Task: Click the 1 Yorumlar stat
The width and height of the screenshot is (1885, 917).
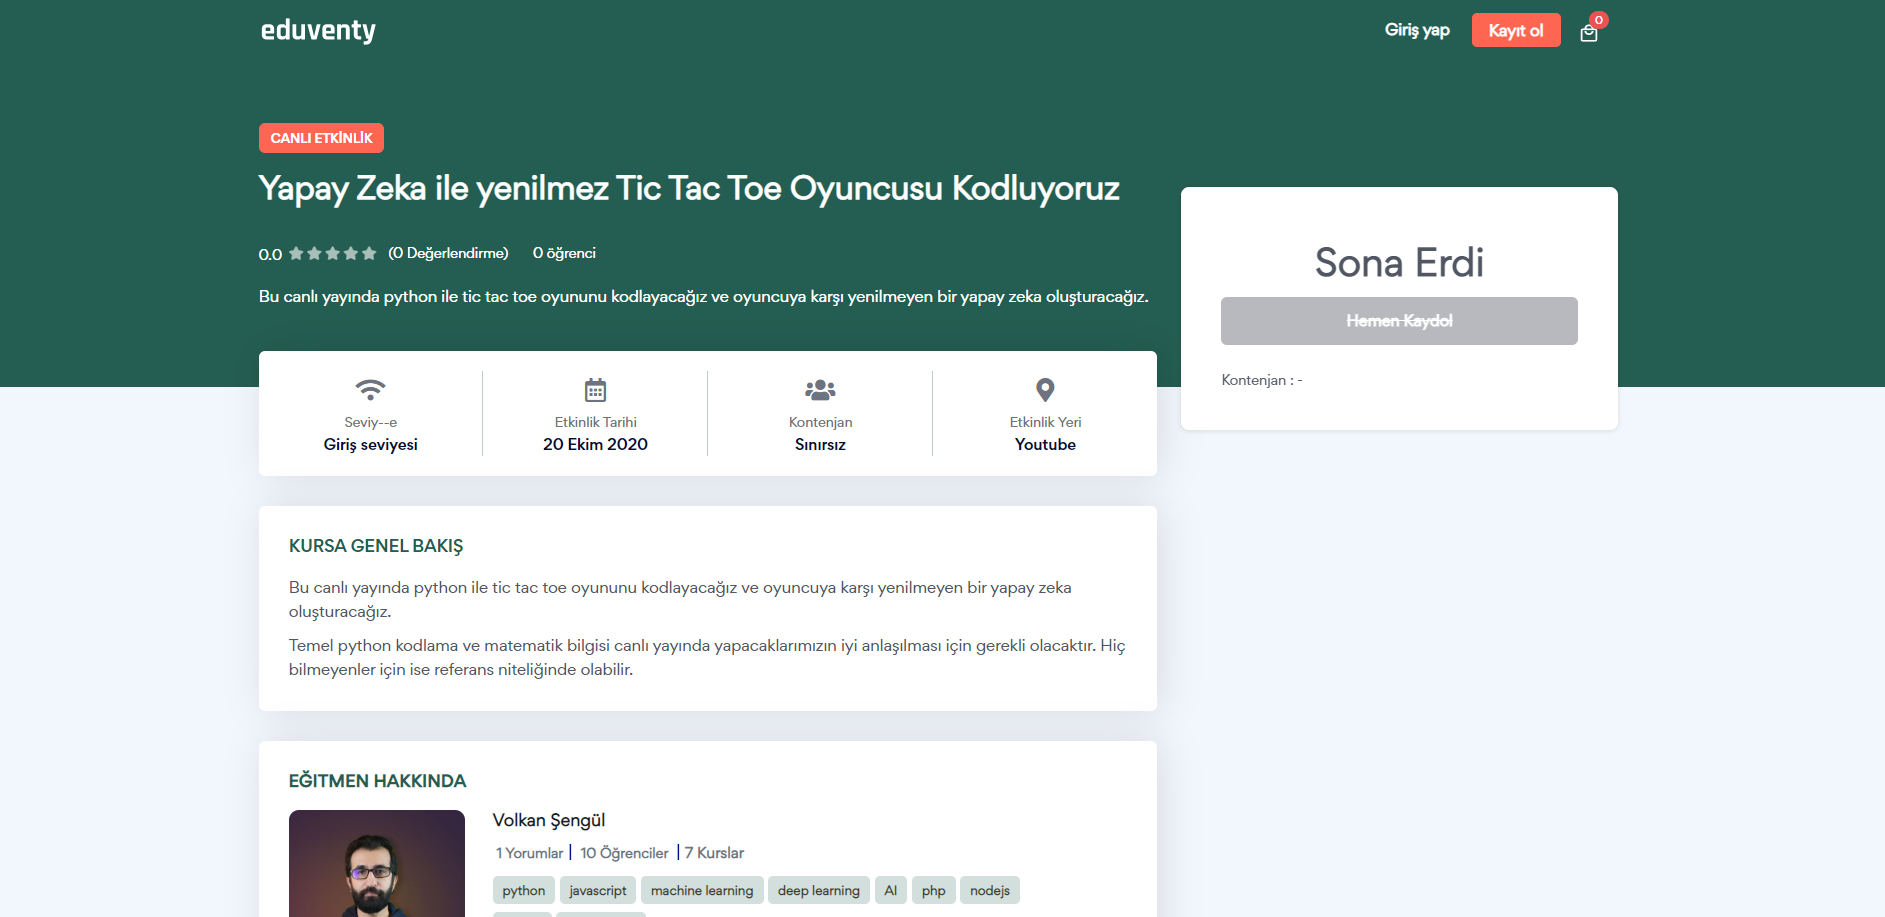Action: [x=529, y=853]
